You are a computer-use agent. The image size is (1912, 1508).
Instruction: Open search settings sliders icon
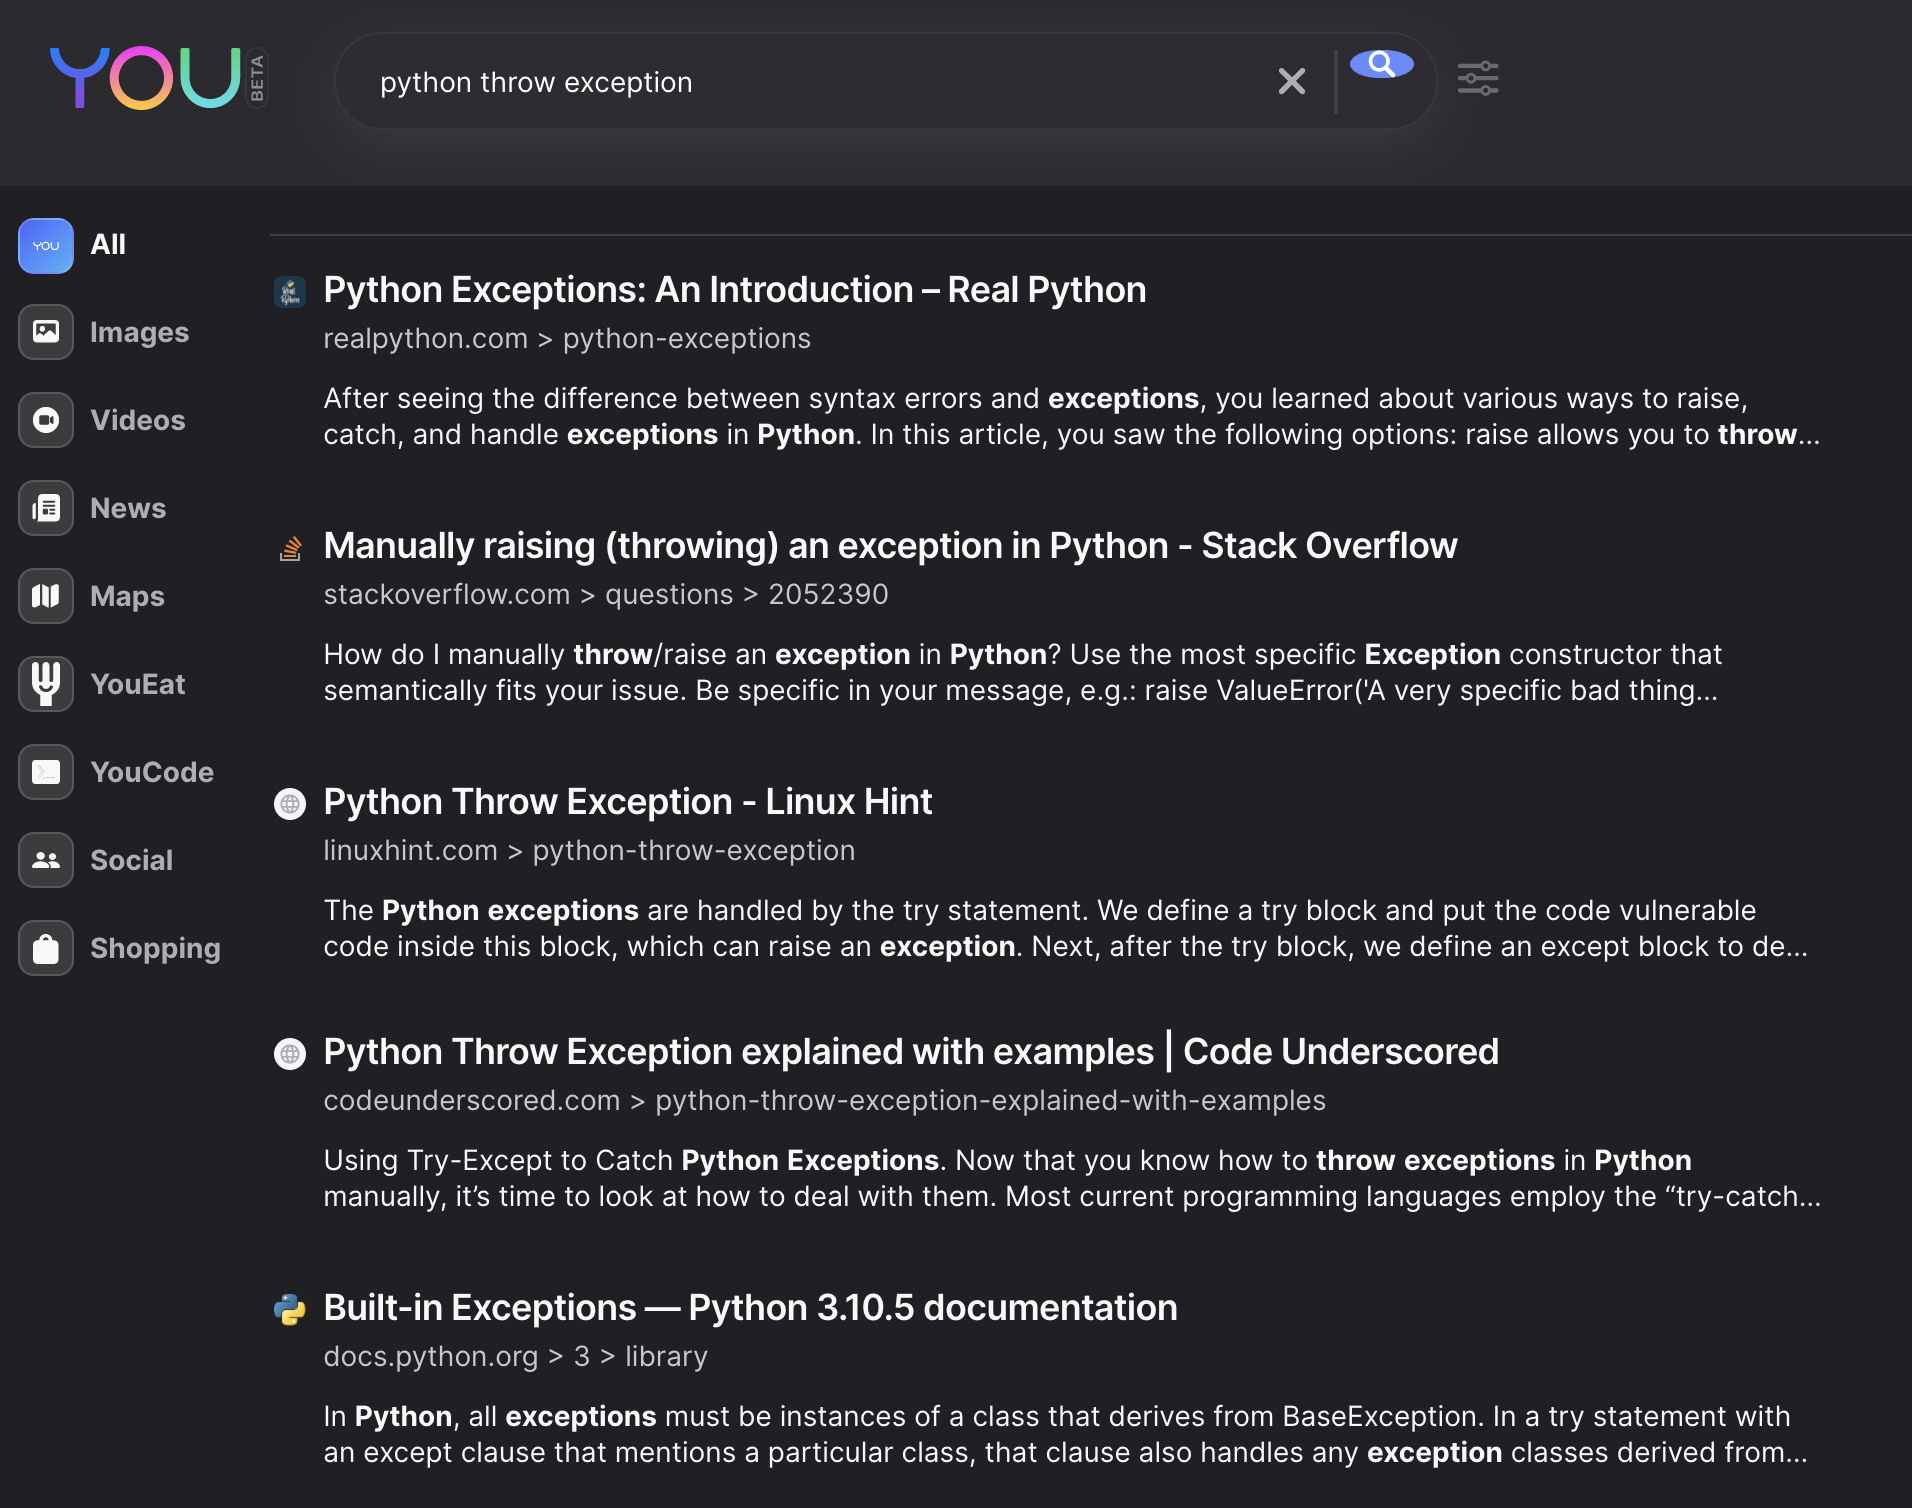[x=1477, y=78]
